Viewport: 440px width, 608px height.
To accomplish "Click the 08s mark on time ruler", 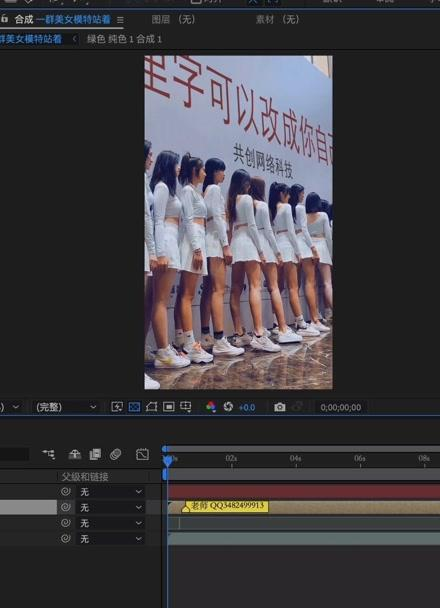I will coord(424,459).
